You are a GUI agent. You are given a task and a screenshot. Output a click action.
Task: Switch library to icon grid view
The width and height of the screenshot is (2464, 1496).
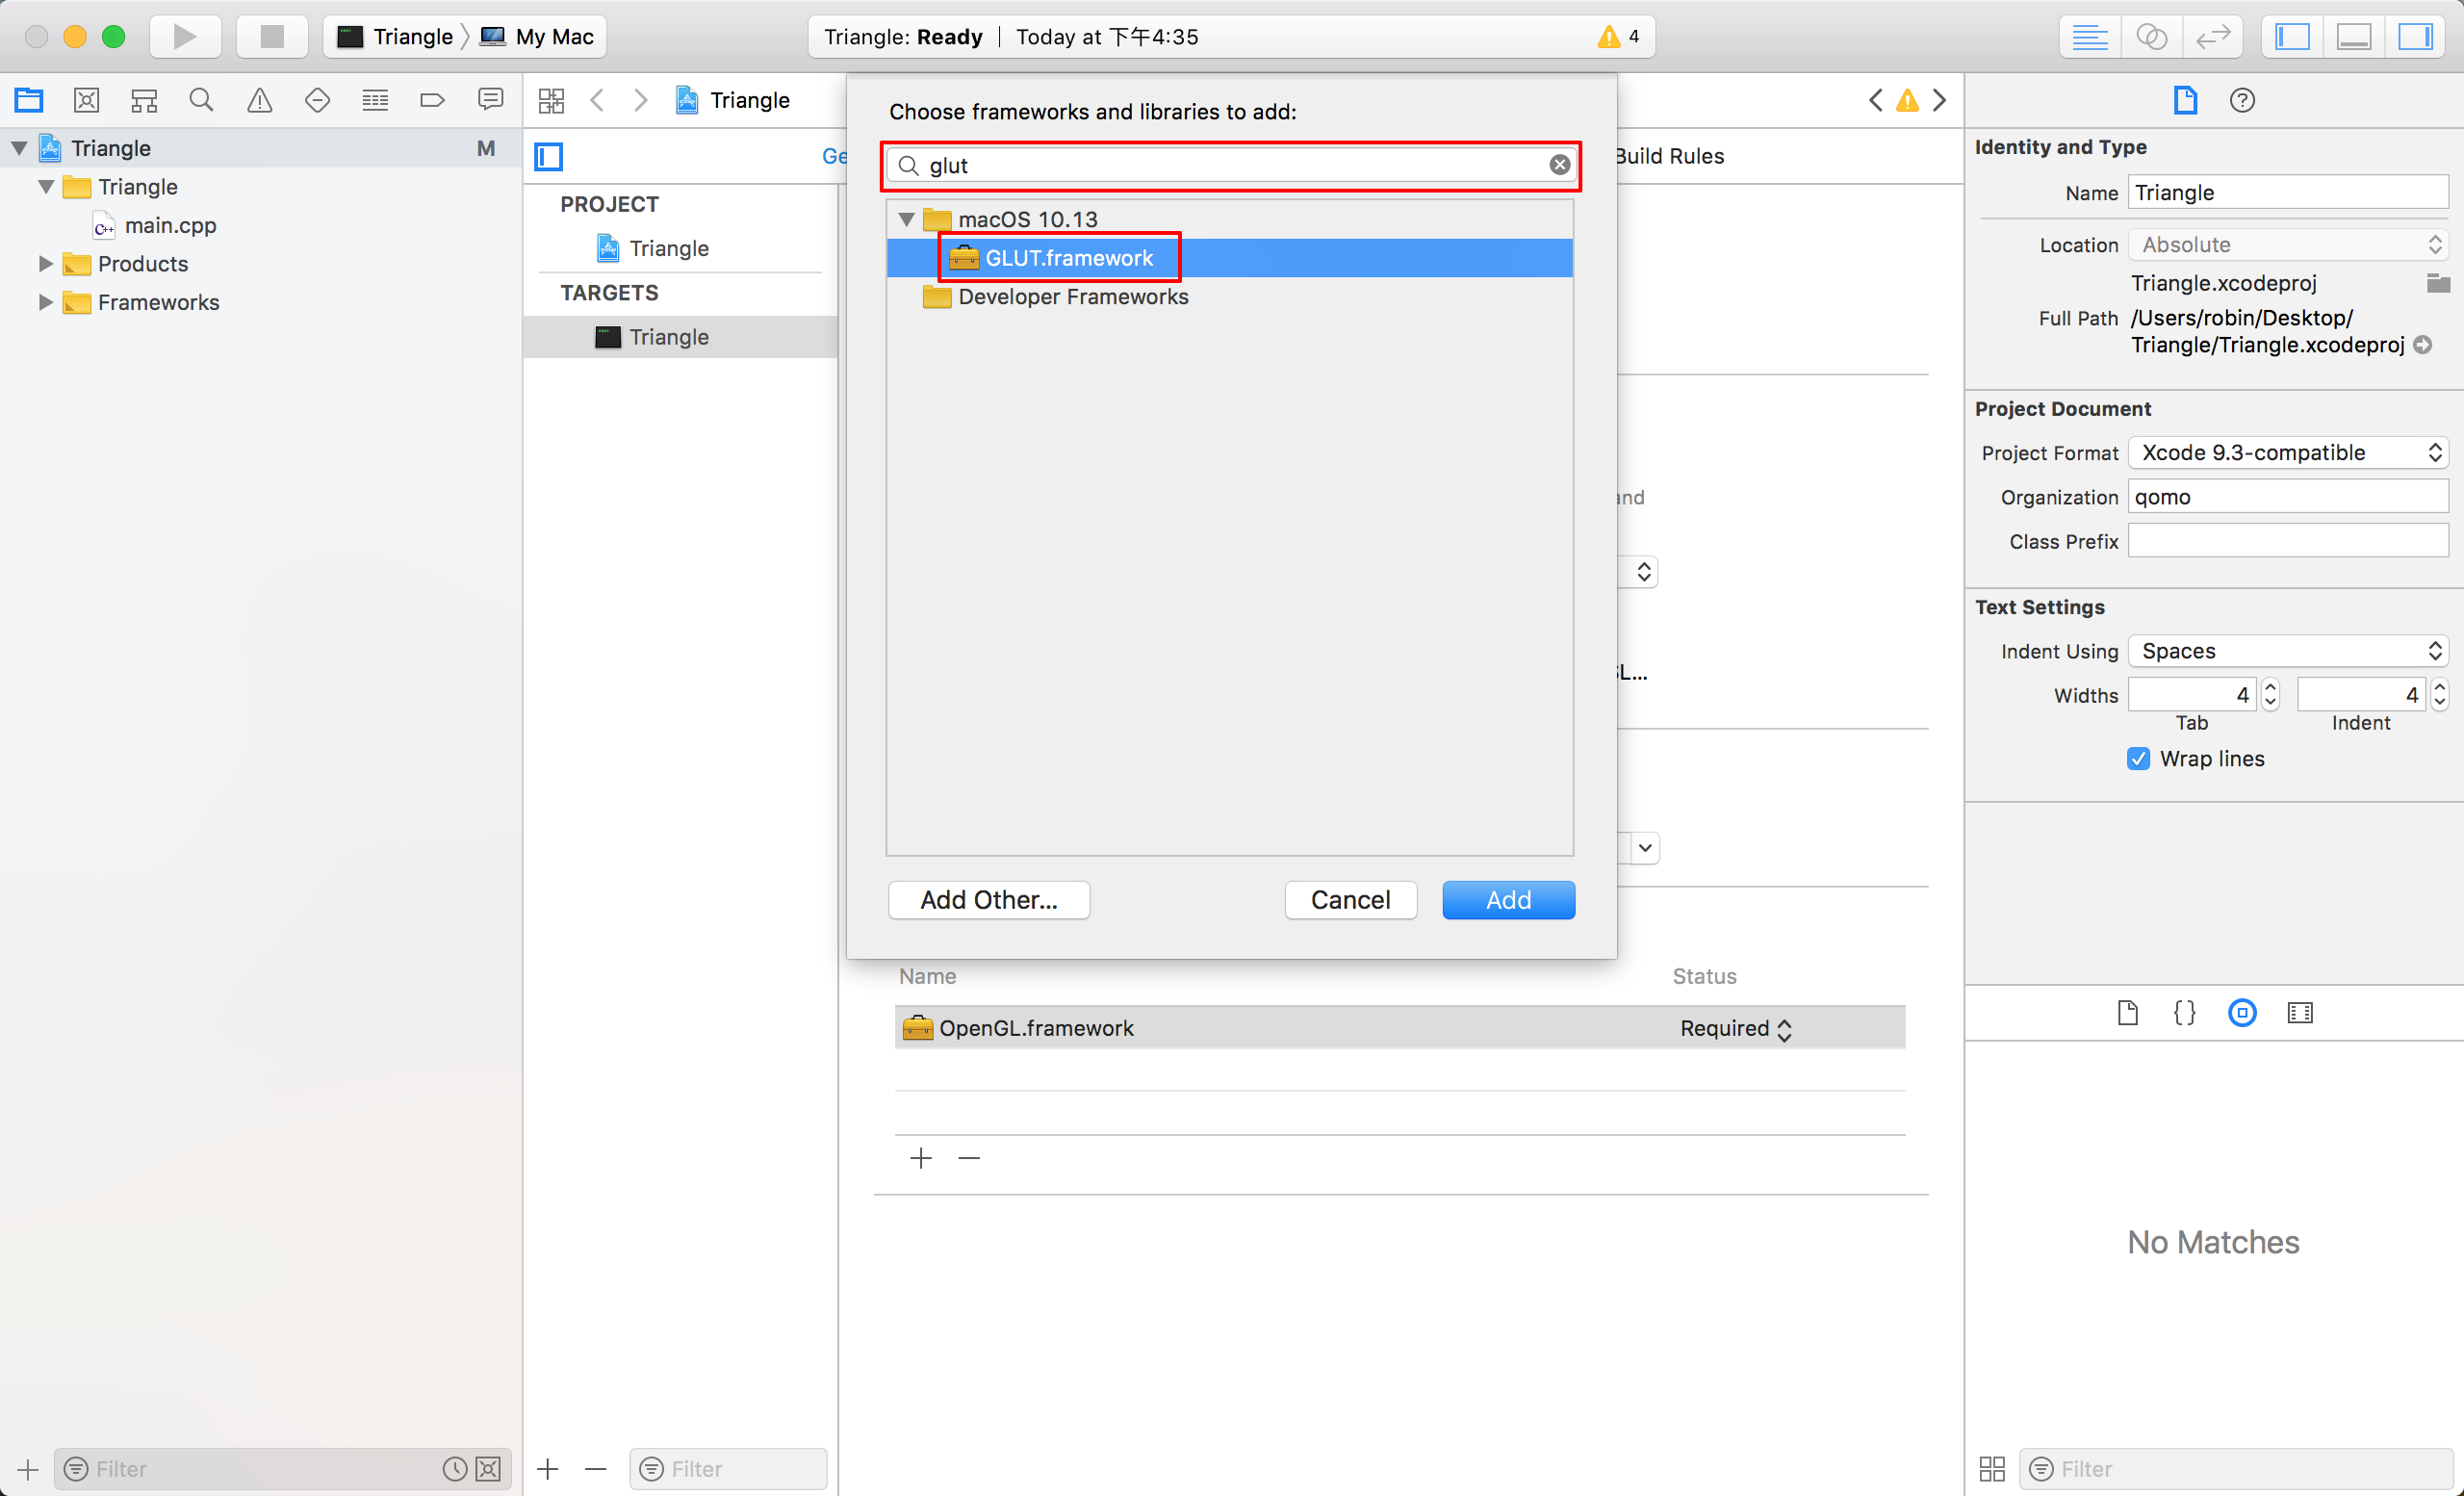tap(1992, 1469)
